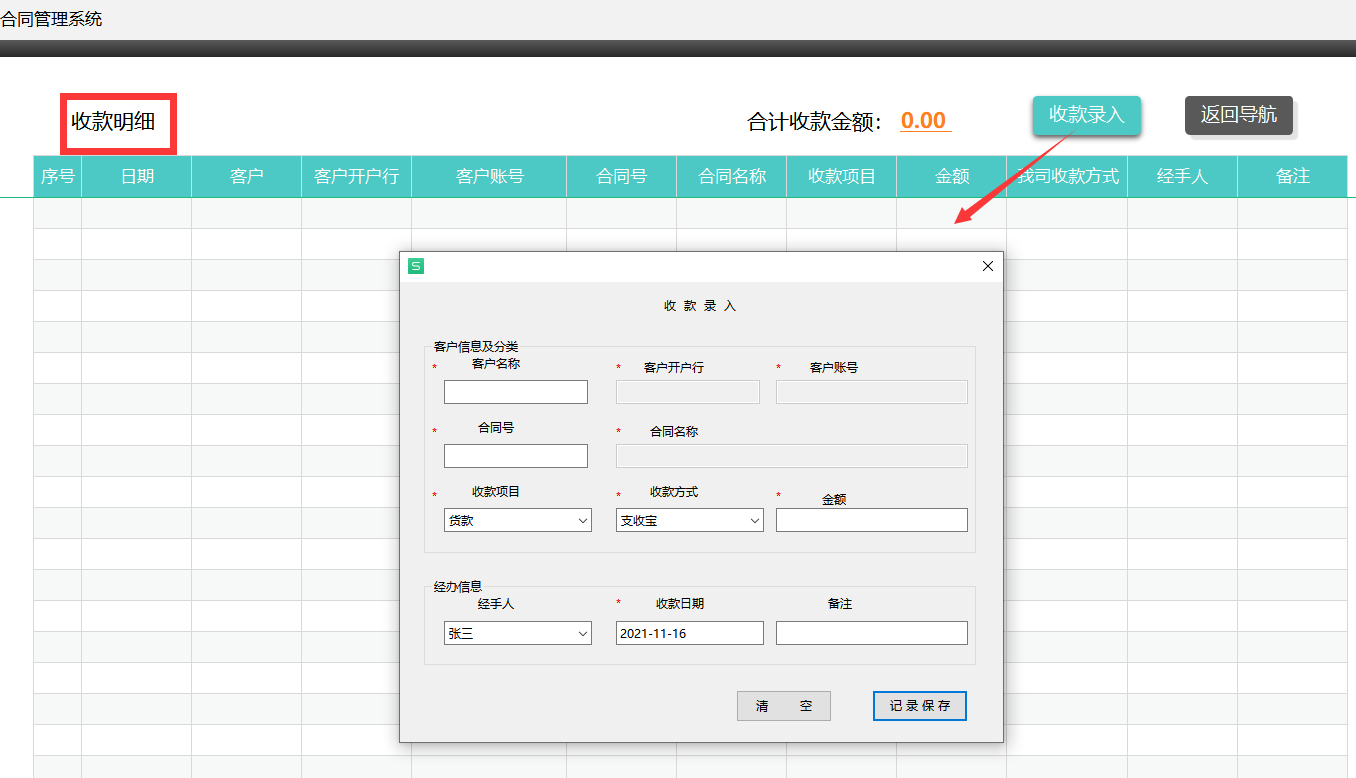Click the 收款日期 field showing 2021-11-16
Image resolution: width=1356 pixels, height=778 pixels.
tap(688, 632)
